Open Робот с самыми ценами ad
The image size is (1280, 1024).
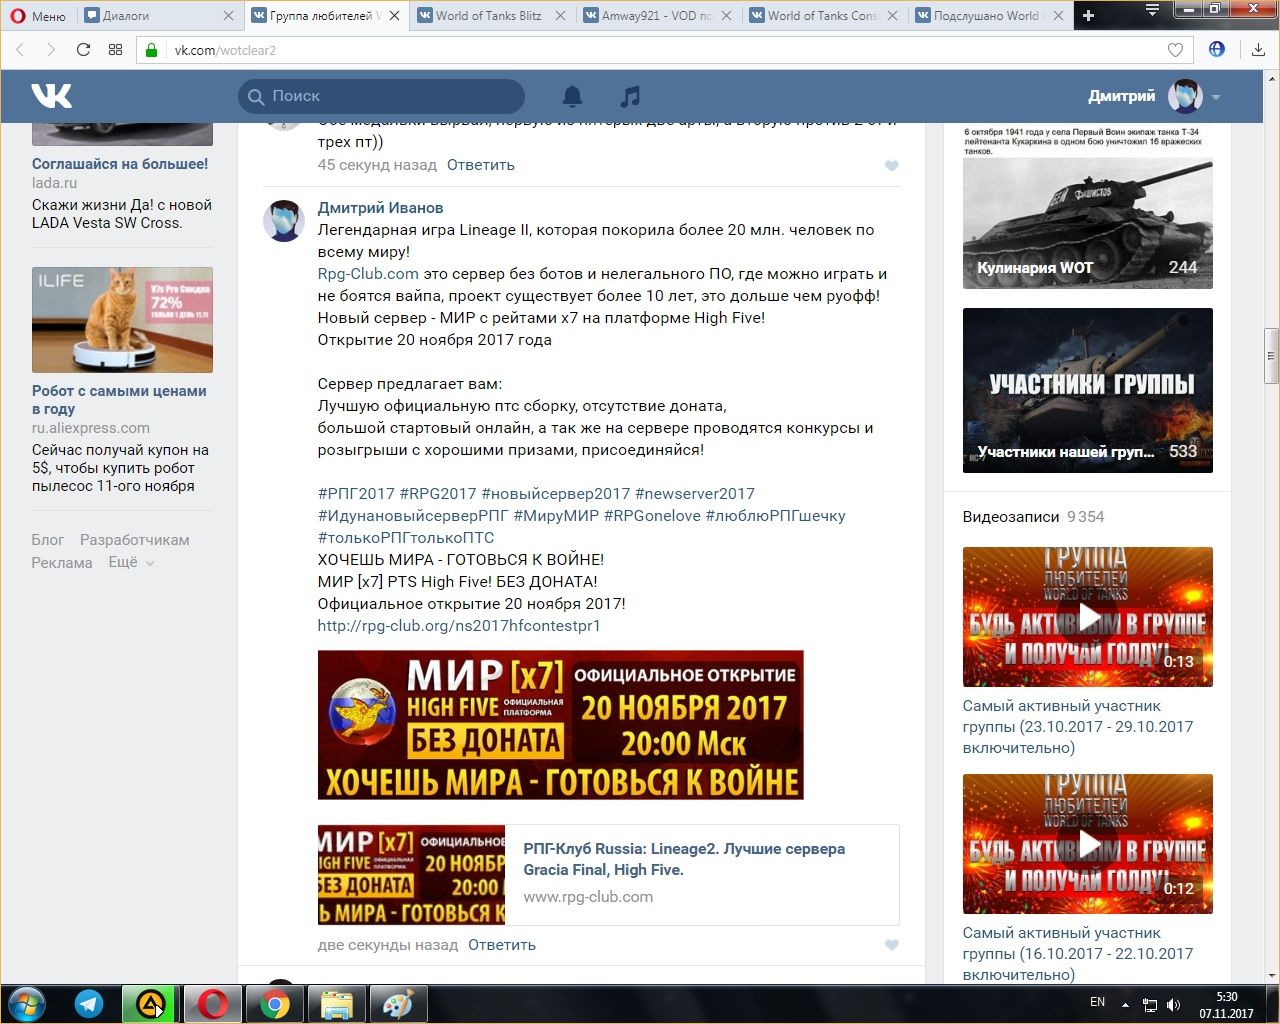119,400
